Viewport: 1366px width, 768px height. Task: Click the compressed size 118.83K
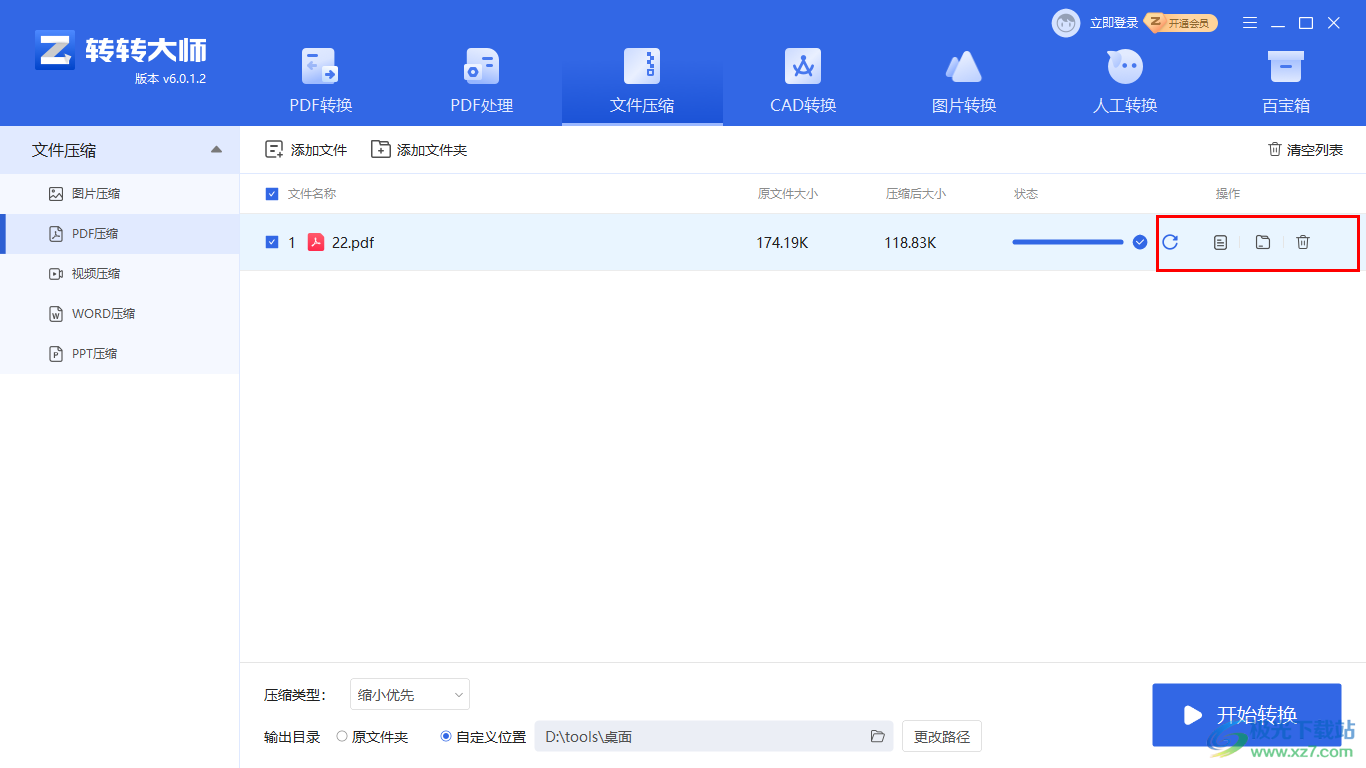910,242
